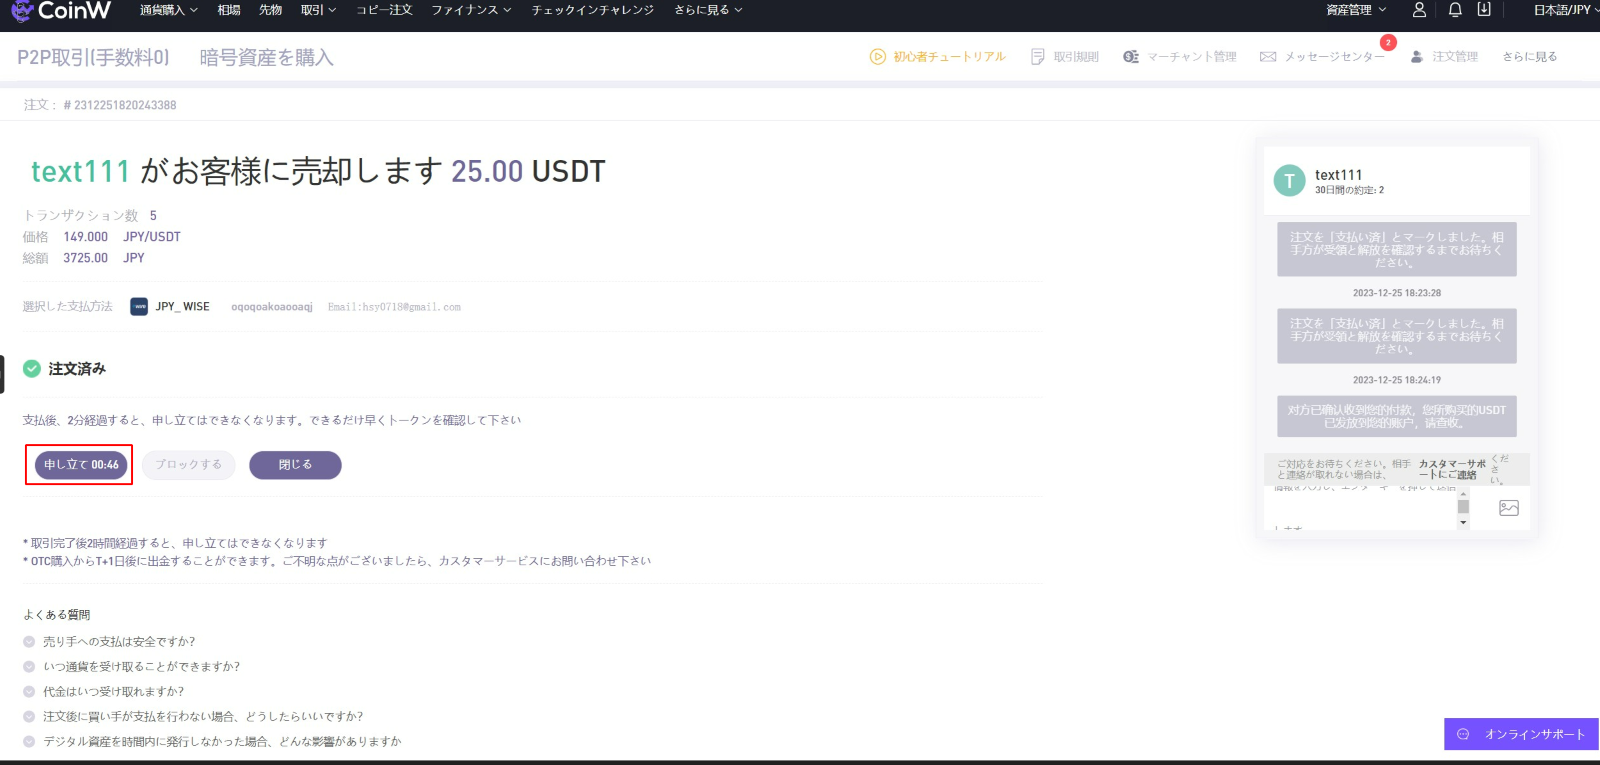Click the 閉じる close button

[295, 465]
